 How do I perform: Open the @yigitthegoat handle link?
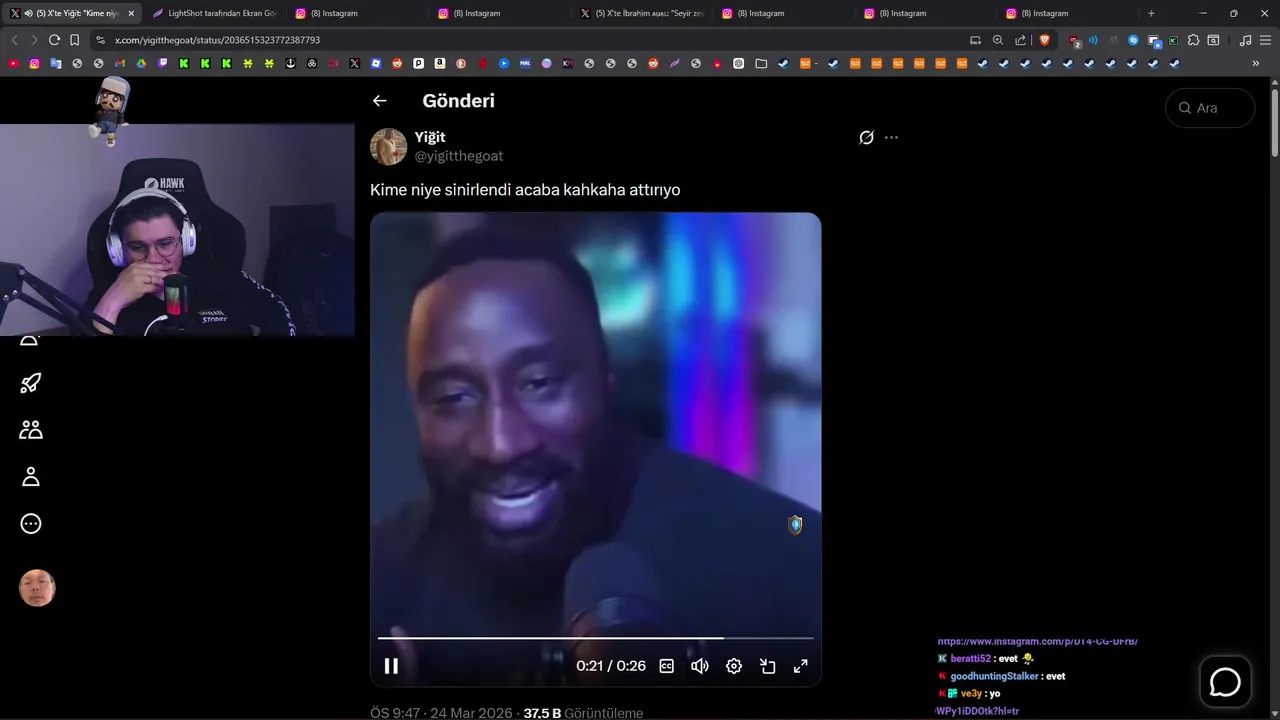click(459, 156)
